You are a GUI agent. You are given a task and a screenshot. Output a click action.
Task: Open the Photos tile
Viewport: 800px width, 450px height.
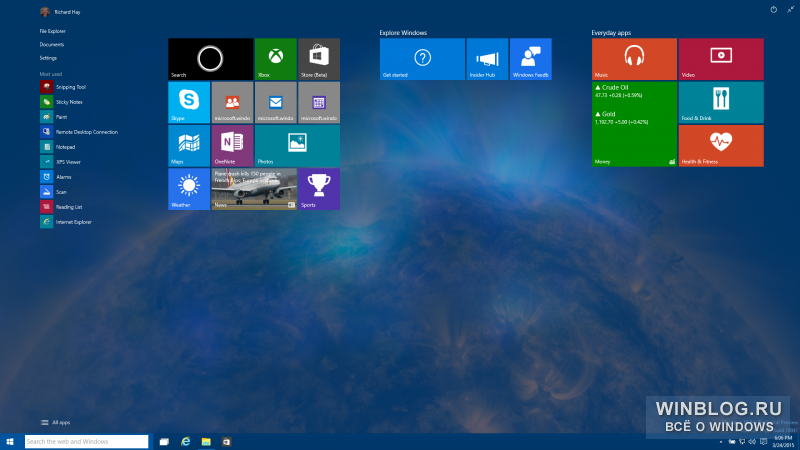pos(297,146)
